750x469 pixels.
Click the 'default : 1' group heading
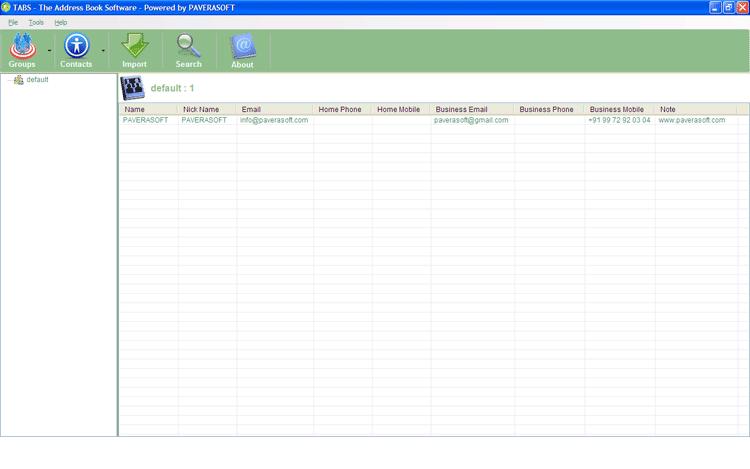tap(172, 88)
